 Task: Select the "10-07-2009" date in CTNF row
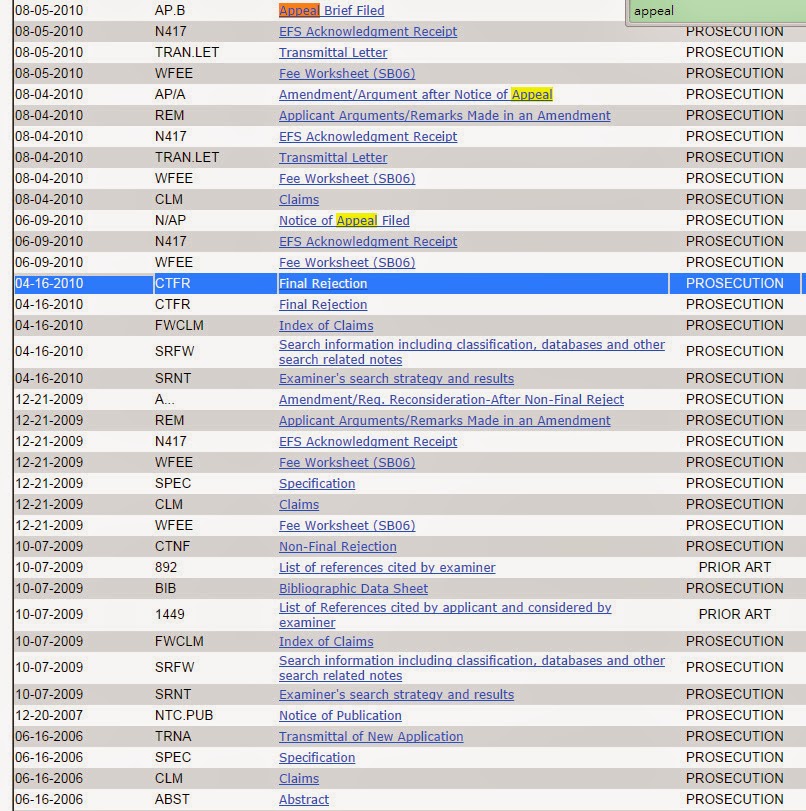pos(49,547)
